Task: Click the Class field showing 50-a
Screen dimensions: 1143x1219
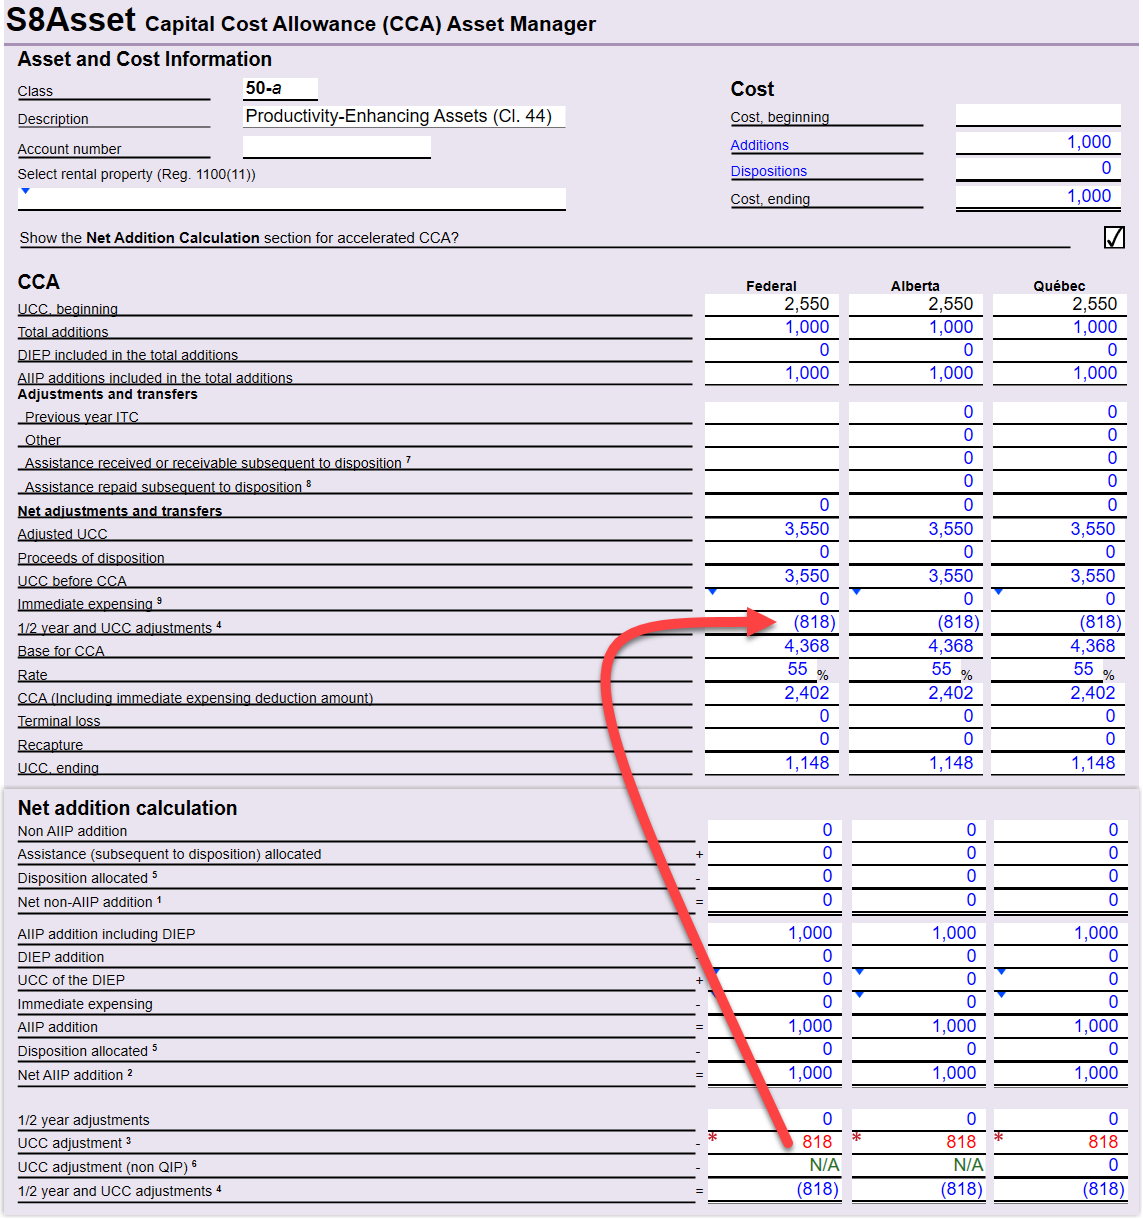Action: [x=280, y=88]
